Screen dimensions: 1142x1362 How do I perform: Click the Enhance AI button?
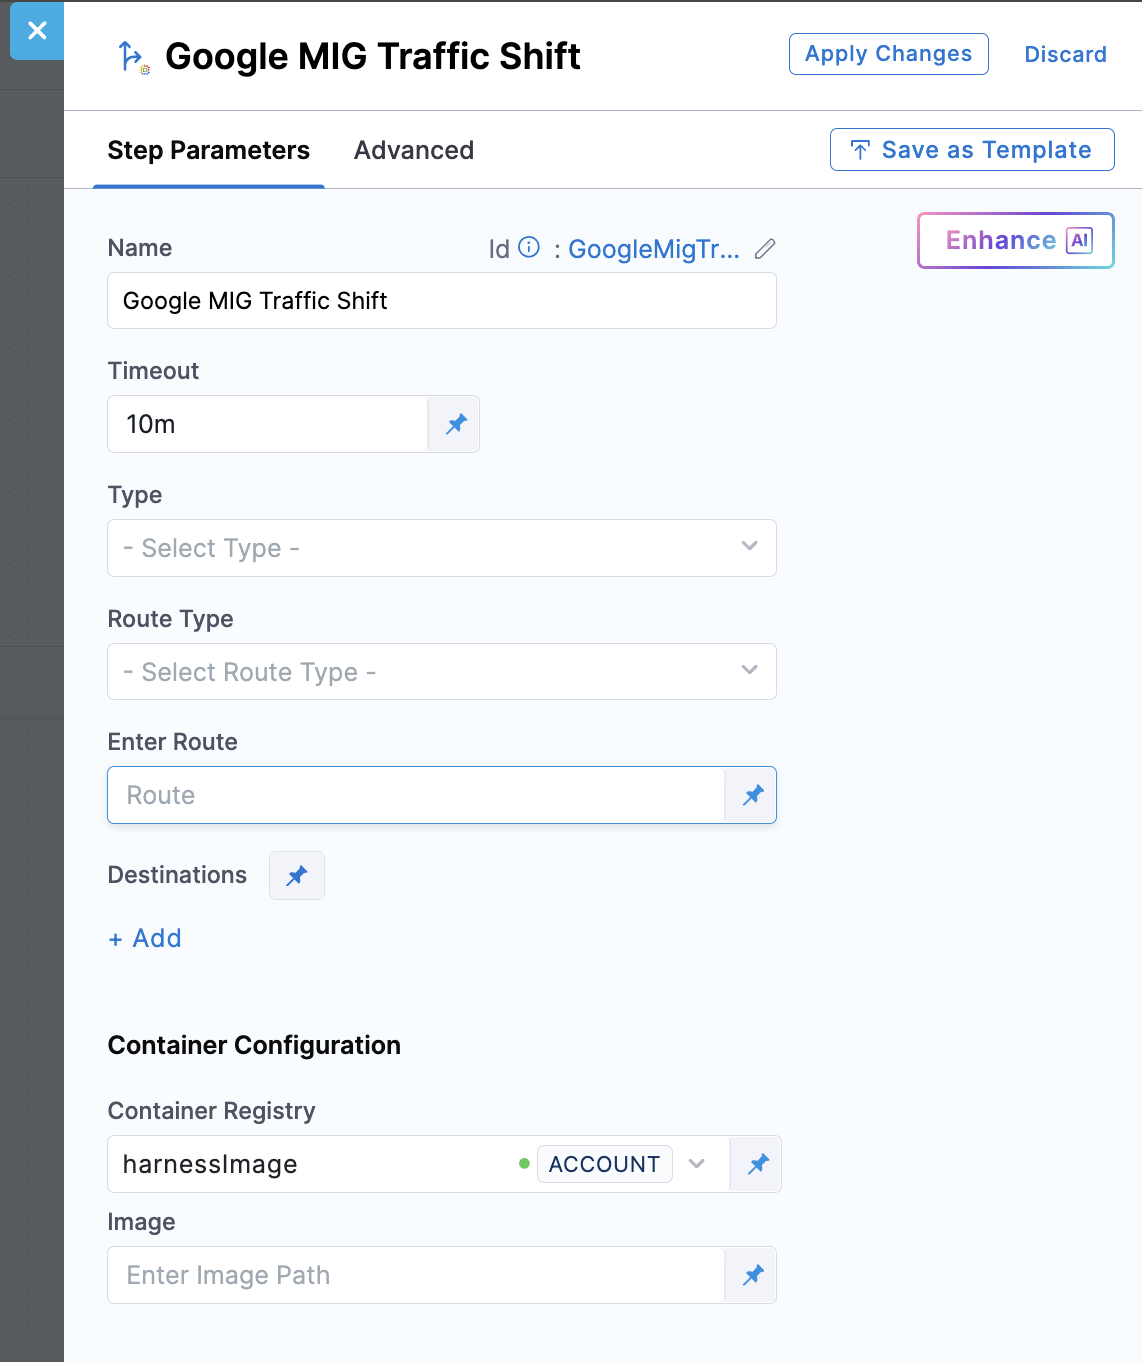pyautogui.click(x=1015, y=241)
